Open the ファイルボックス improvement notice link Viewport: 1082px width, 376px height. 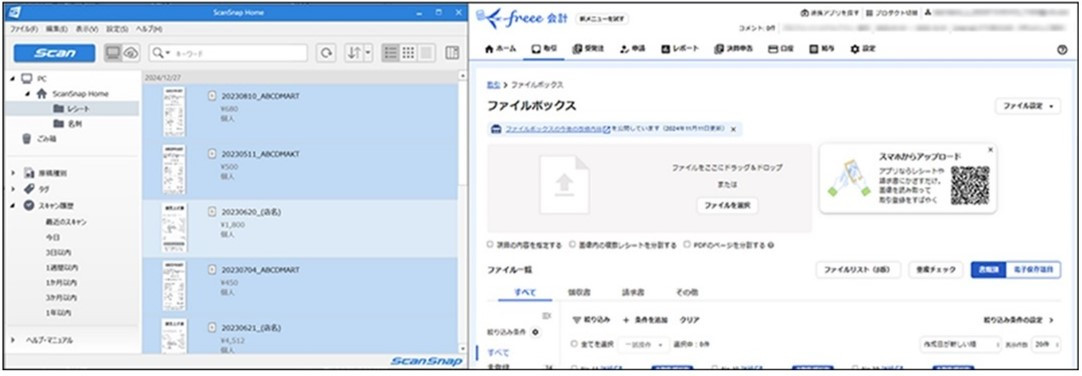pos(558,129)
